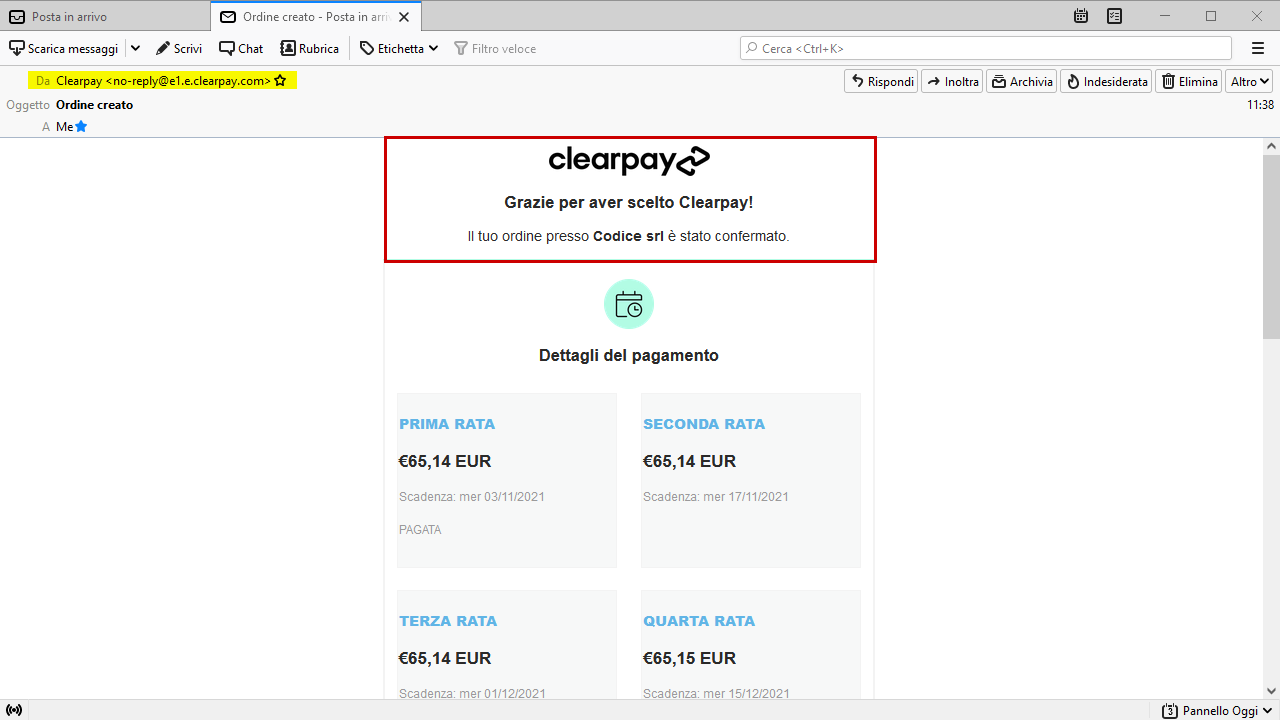Click the PRIMA RATA heading
Viewport: 1280px width, 720px height.
pos(447,424)
